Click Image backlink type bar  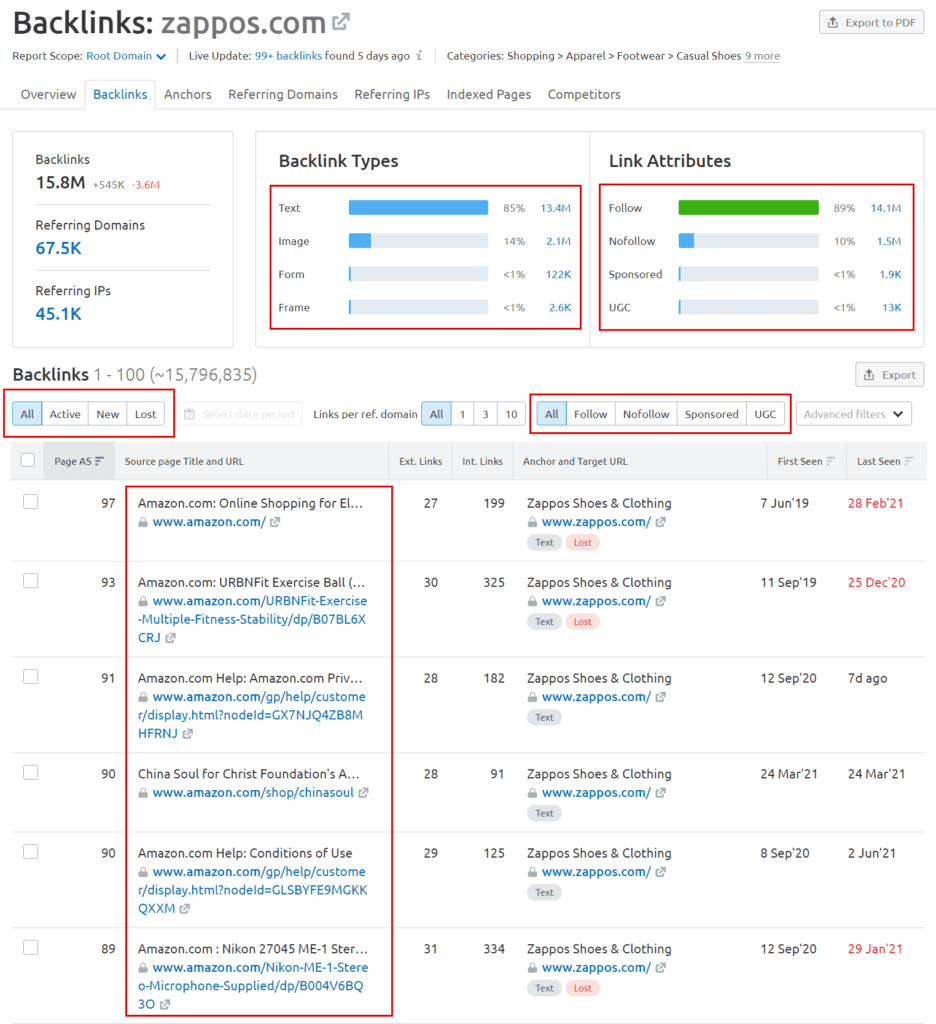pos(418,241)
